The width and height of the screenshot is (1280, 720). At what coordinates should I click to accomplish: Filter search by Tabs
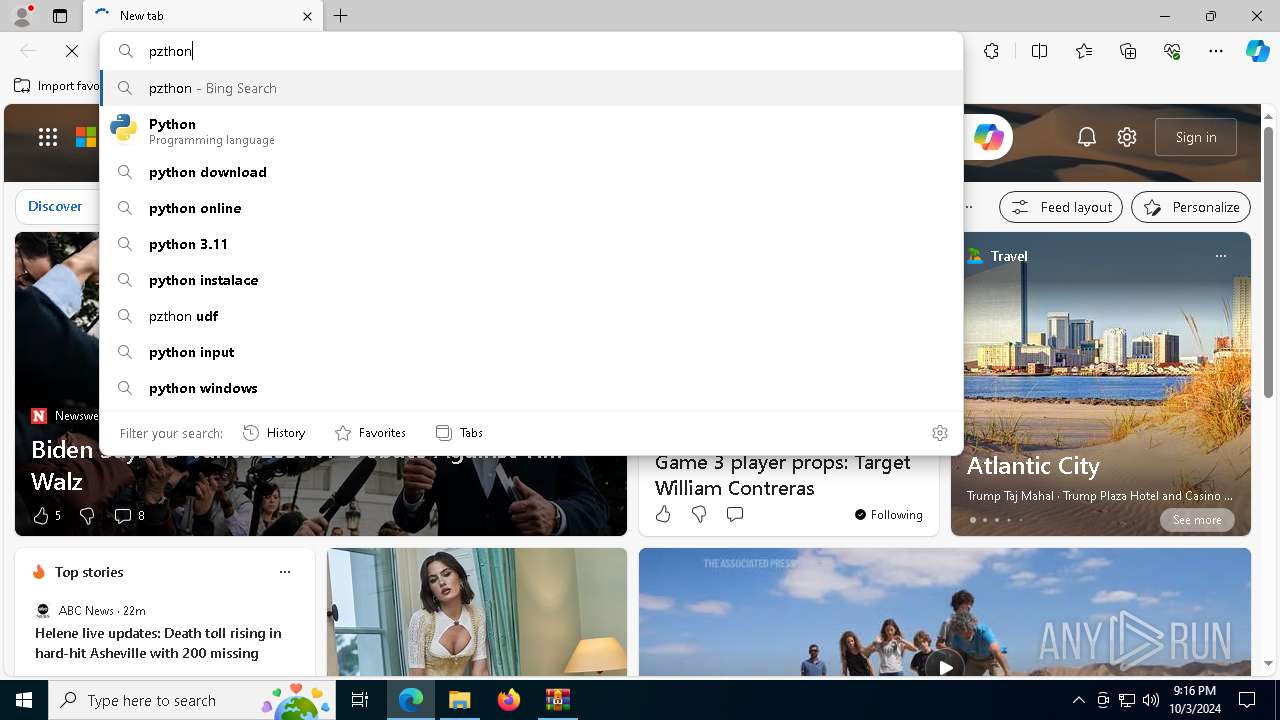[x=459, y=433]
